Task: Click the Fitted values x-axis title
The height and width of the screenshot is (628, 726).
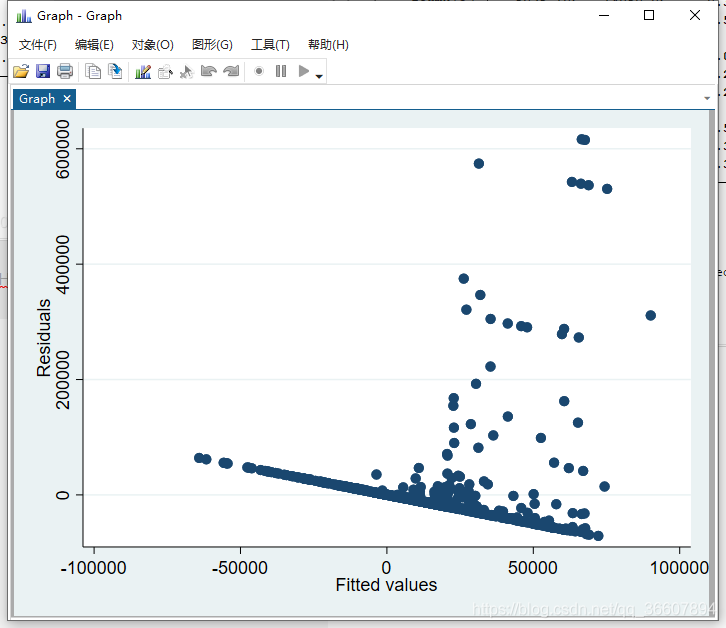Action: coord(386,585)
